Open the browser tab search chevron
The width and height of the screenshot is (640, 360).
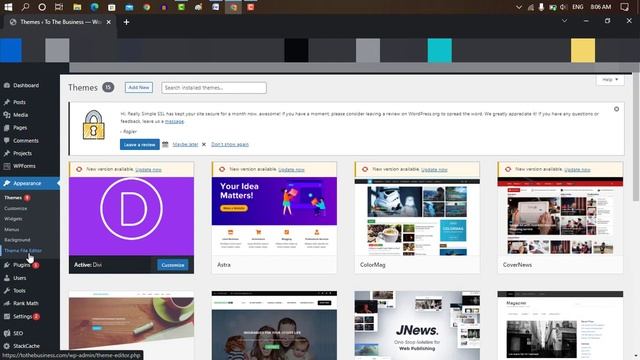[564, 21]
